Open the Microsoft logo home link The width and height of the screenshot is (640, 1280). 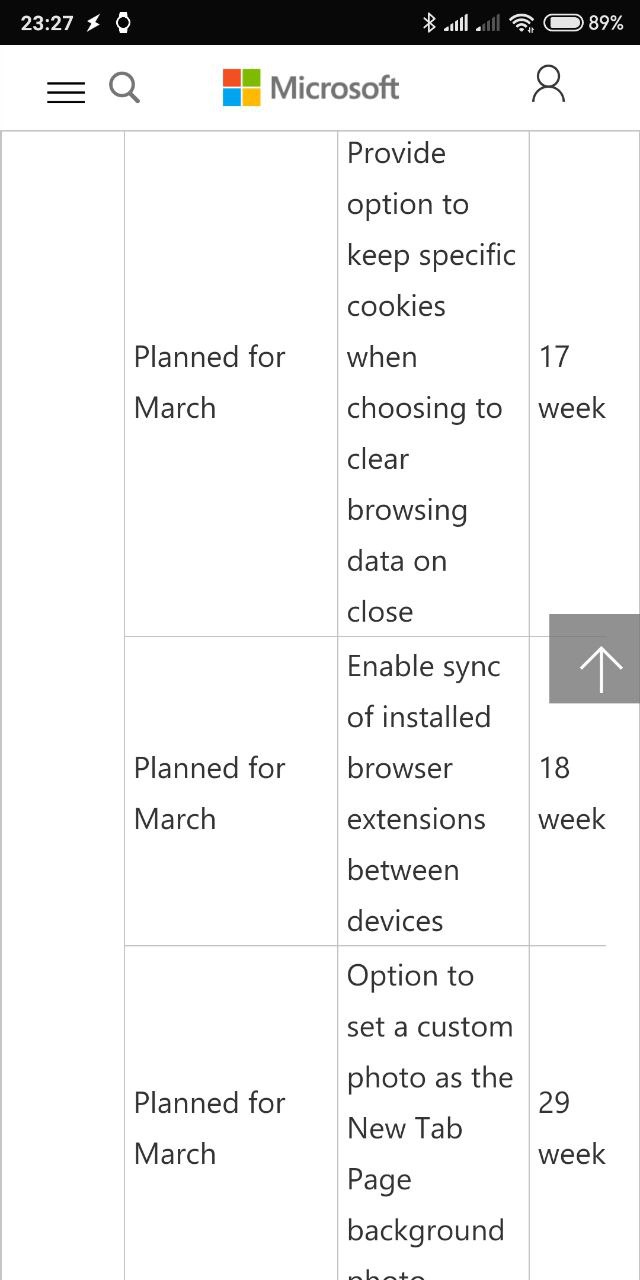pos(311,88)
